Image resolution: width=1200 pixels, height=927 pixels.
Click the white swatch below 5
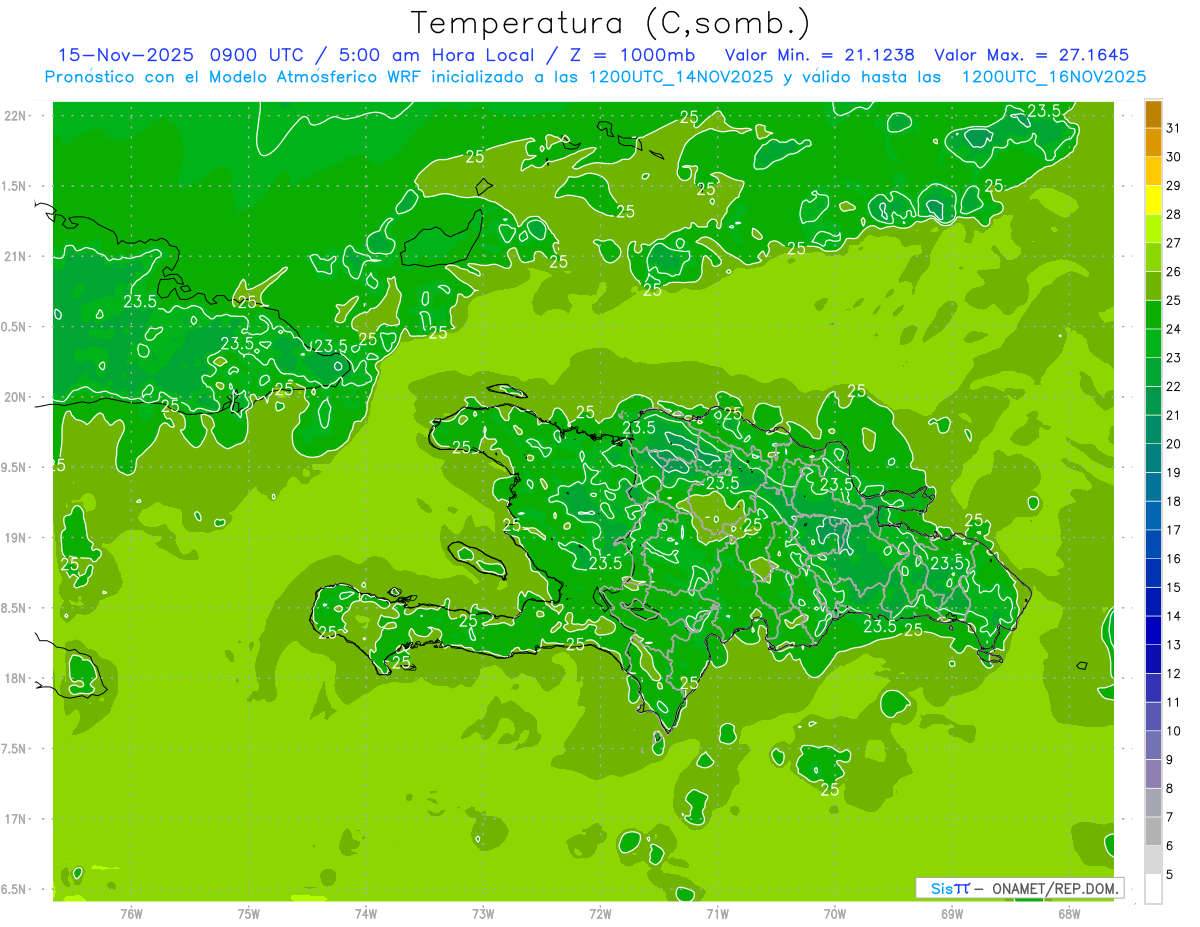[x=1153, y=889]
